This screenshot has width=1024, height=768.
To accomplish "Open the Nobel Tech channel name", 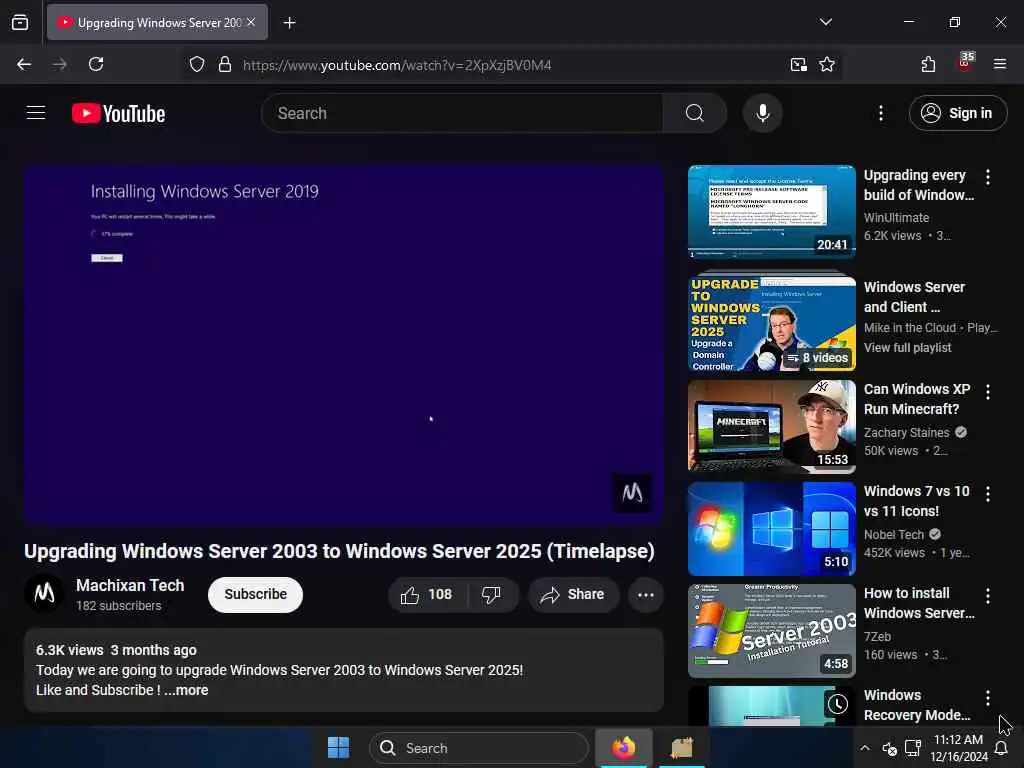I will click(x=893, y=534).
